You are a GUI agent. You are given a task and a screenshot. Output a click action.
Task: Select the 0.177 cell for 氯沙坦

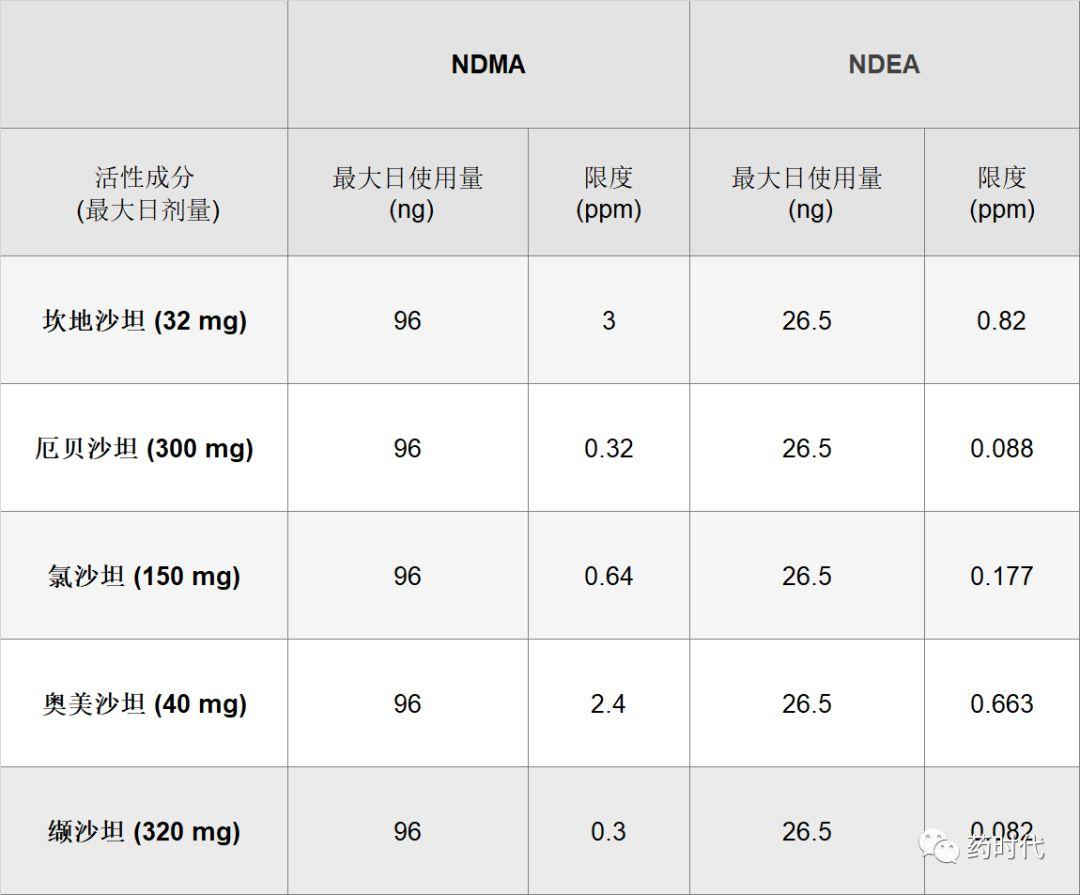pyautogui.click(x=1002, y=575)
